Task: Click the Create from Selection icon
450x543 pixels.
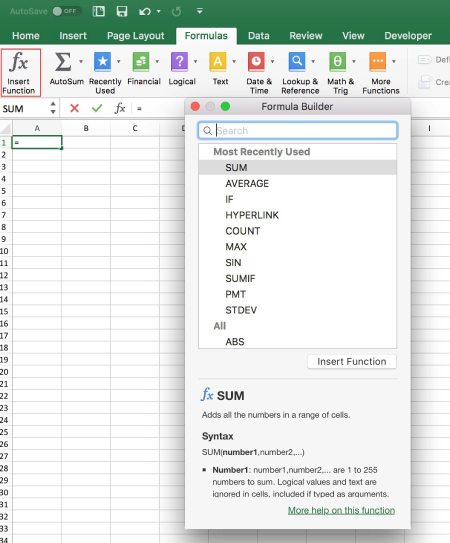Action: pyautogui.click(x=425, y=82)
